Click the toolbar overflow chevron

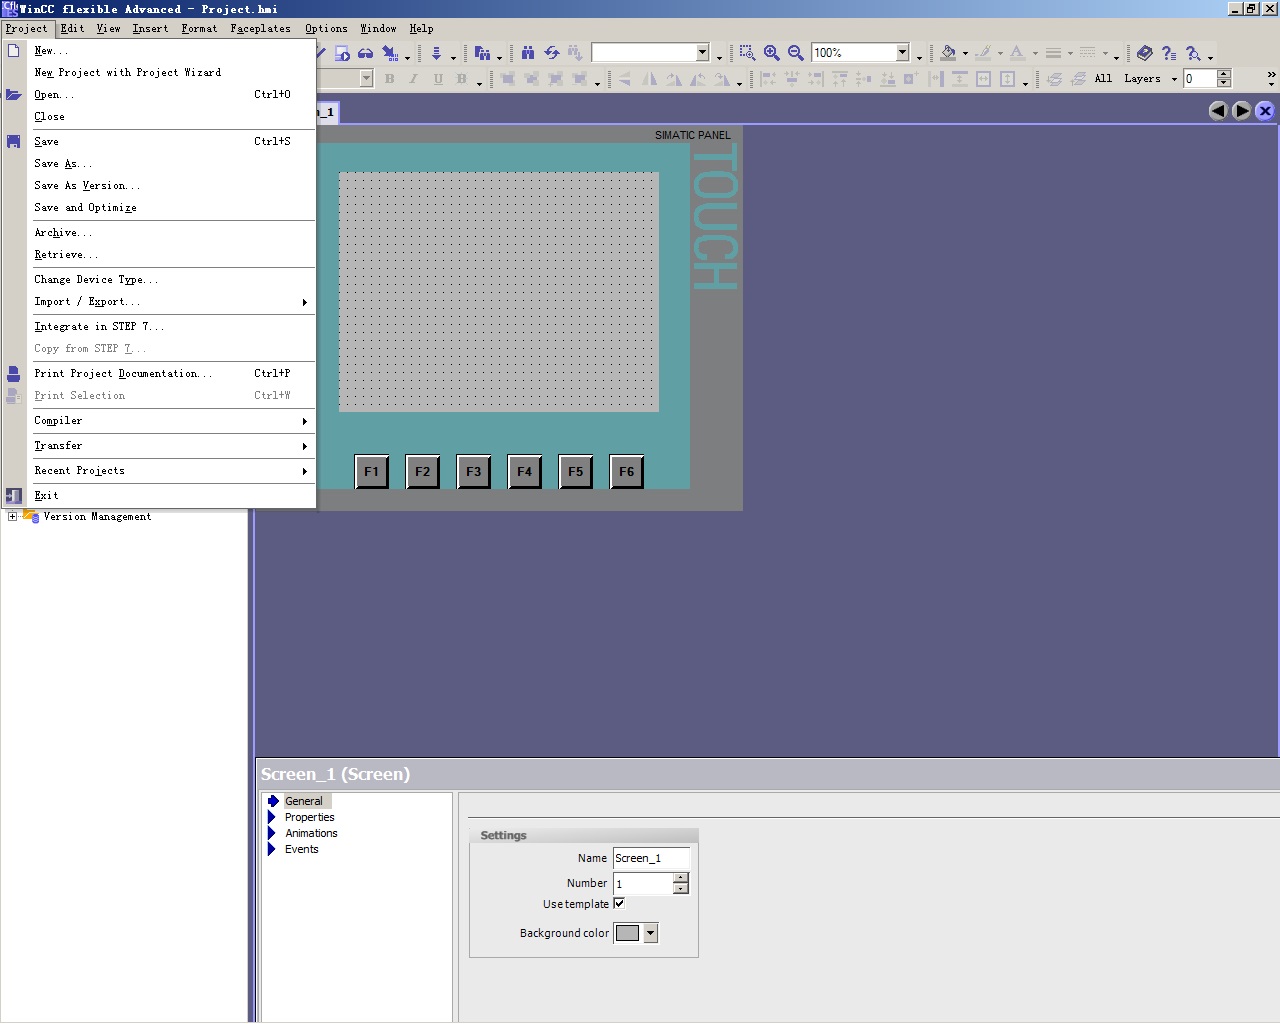click(x=1271, y=75)
